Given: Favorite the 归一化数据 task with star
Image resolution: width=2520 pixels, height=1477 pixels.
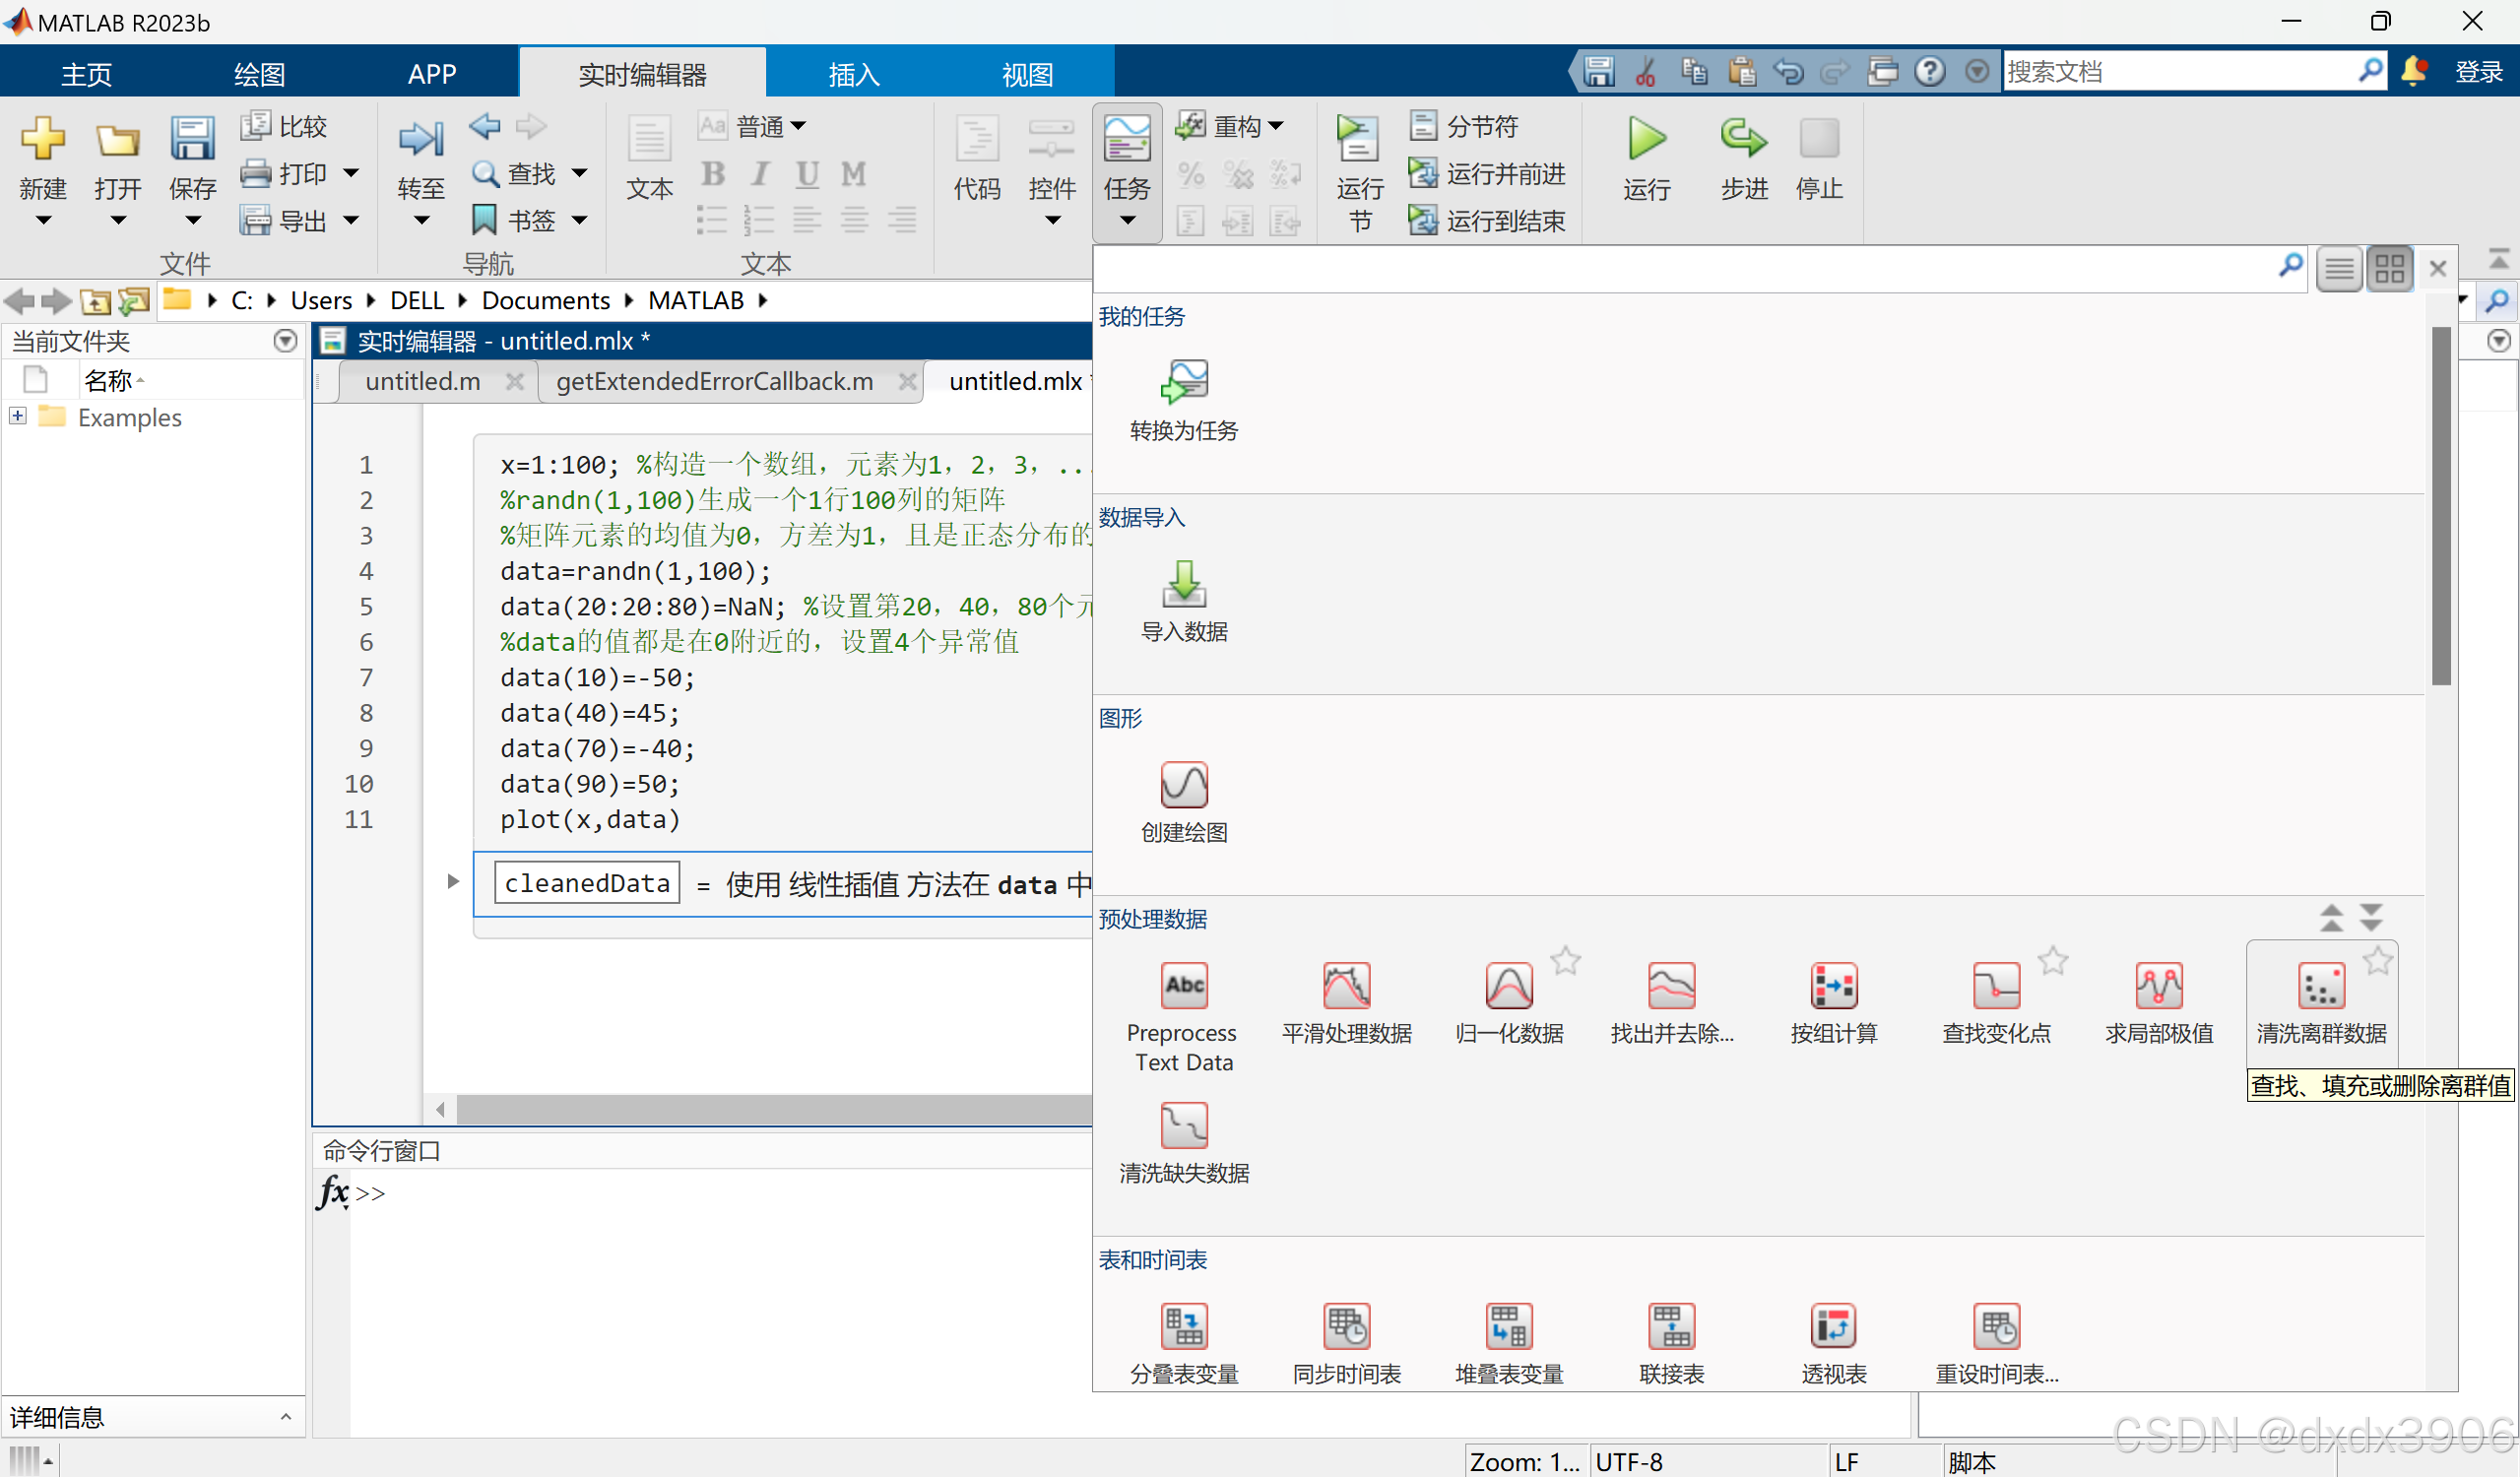Looking at the screenshot, I should (x=1565, y=960).
